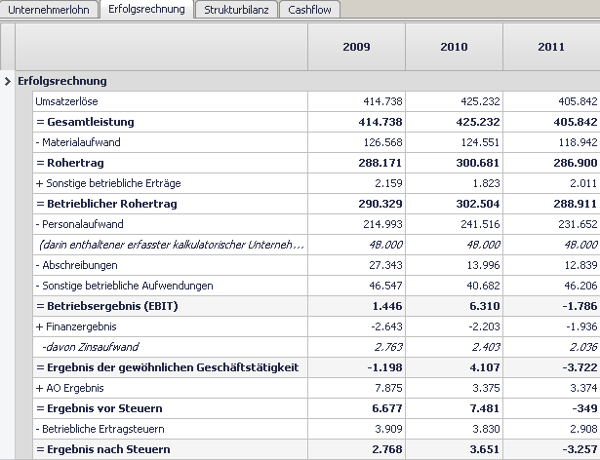Click the 2010 column header
This screenshot has height=460, width=600.
click(454, 47)
